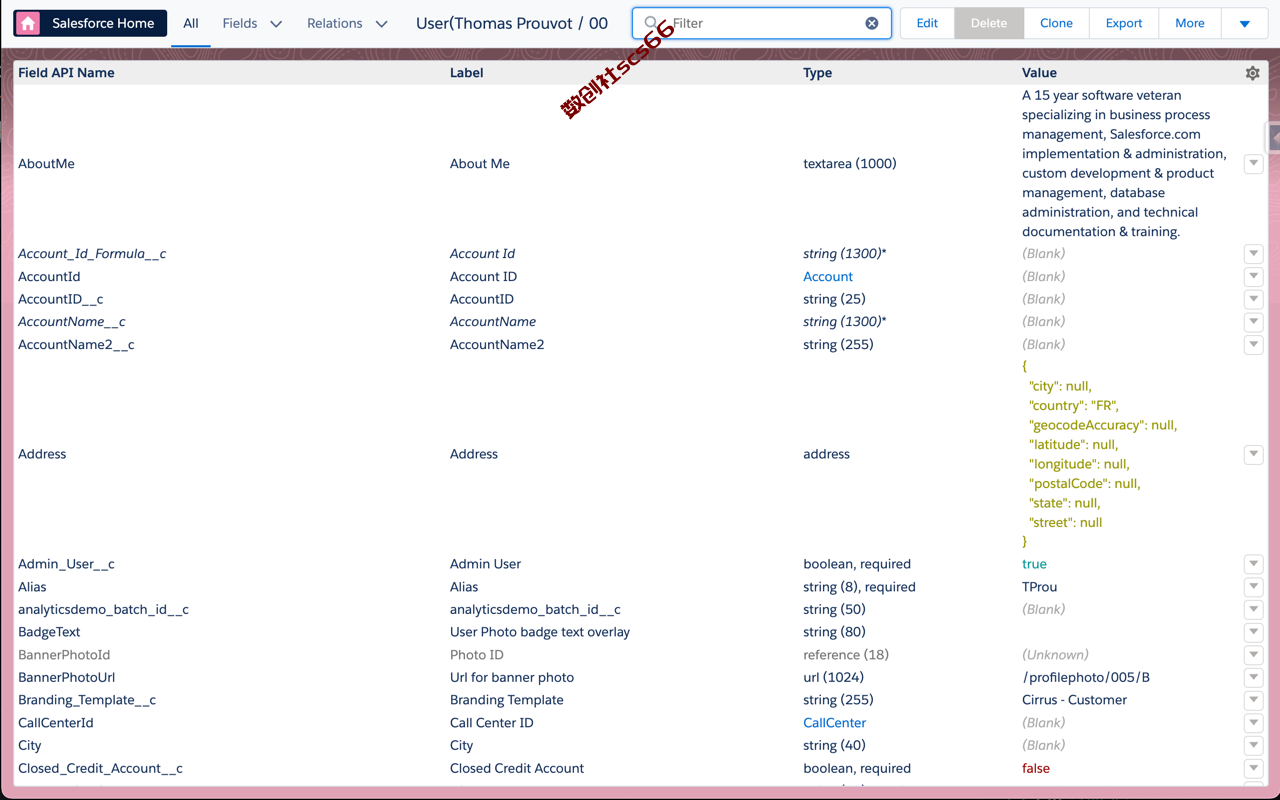Image resolution: width=1280 pixels, height=800 pixels.
Task: Open row actions for AccountName2__c row
Action: pos(1253,344)
